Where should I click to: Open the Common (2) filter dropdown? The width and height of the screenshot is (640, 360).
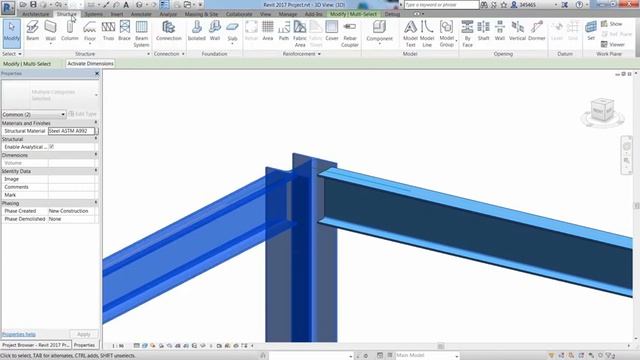[33, 114]
